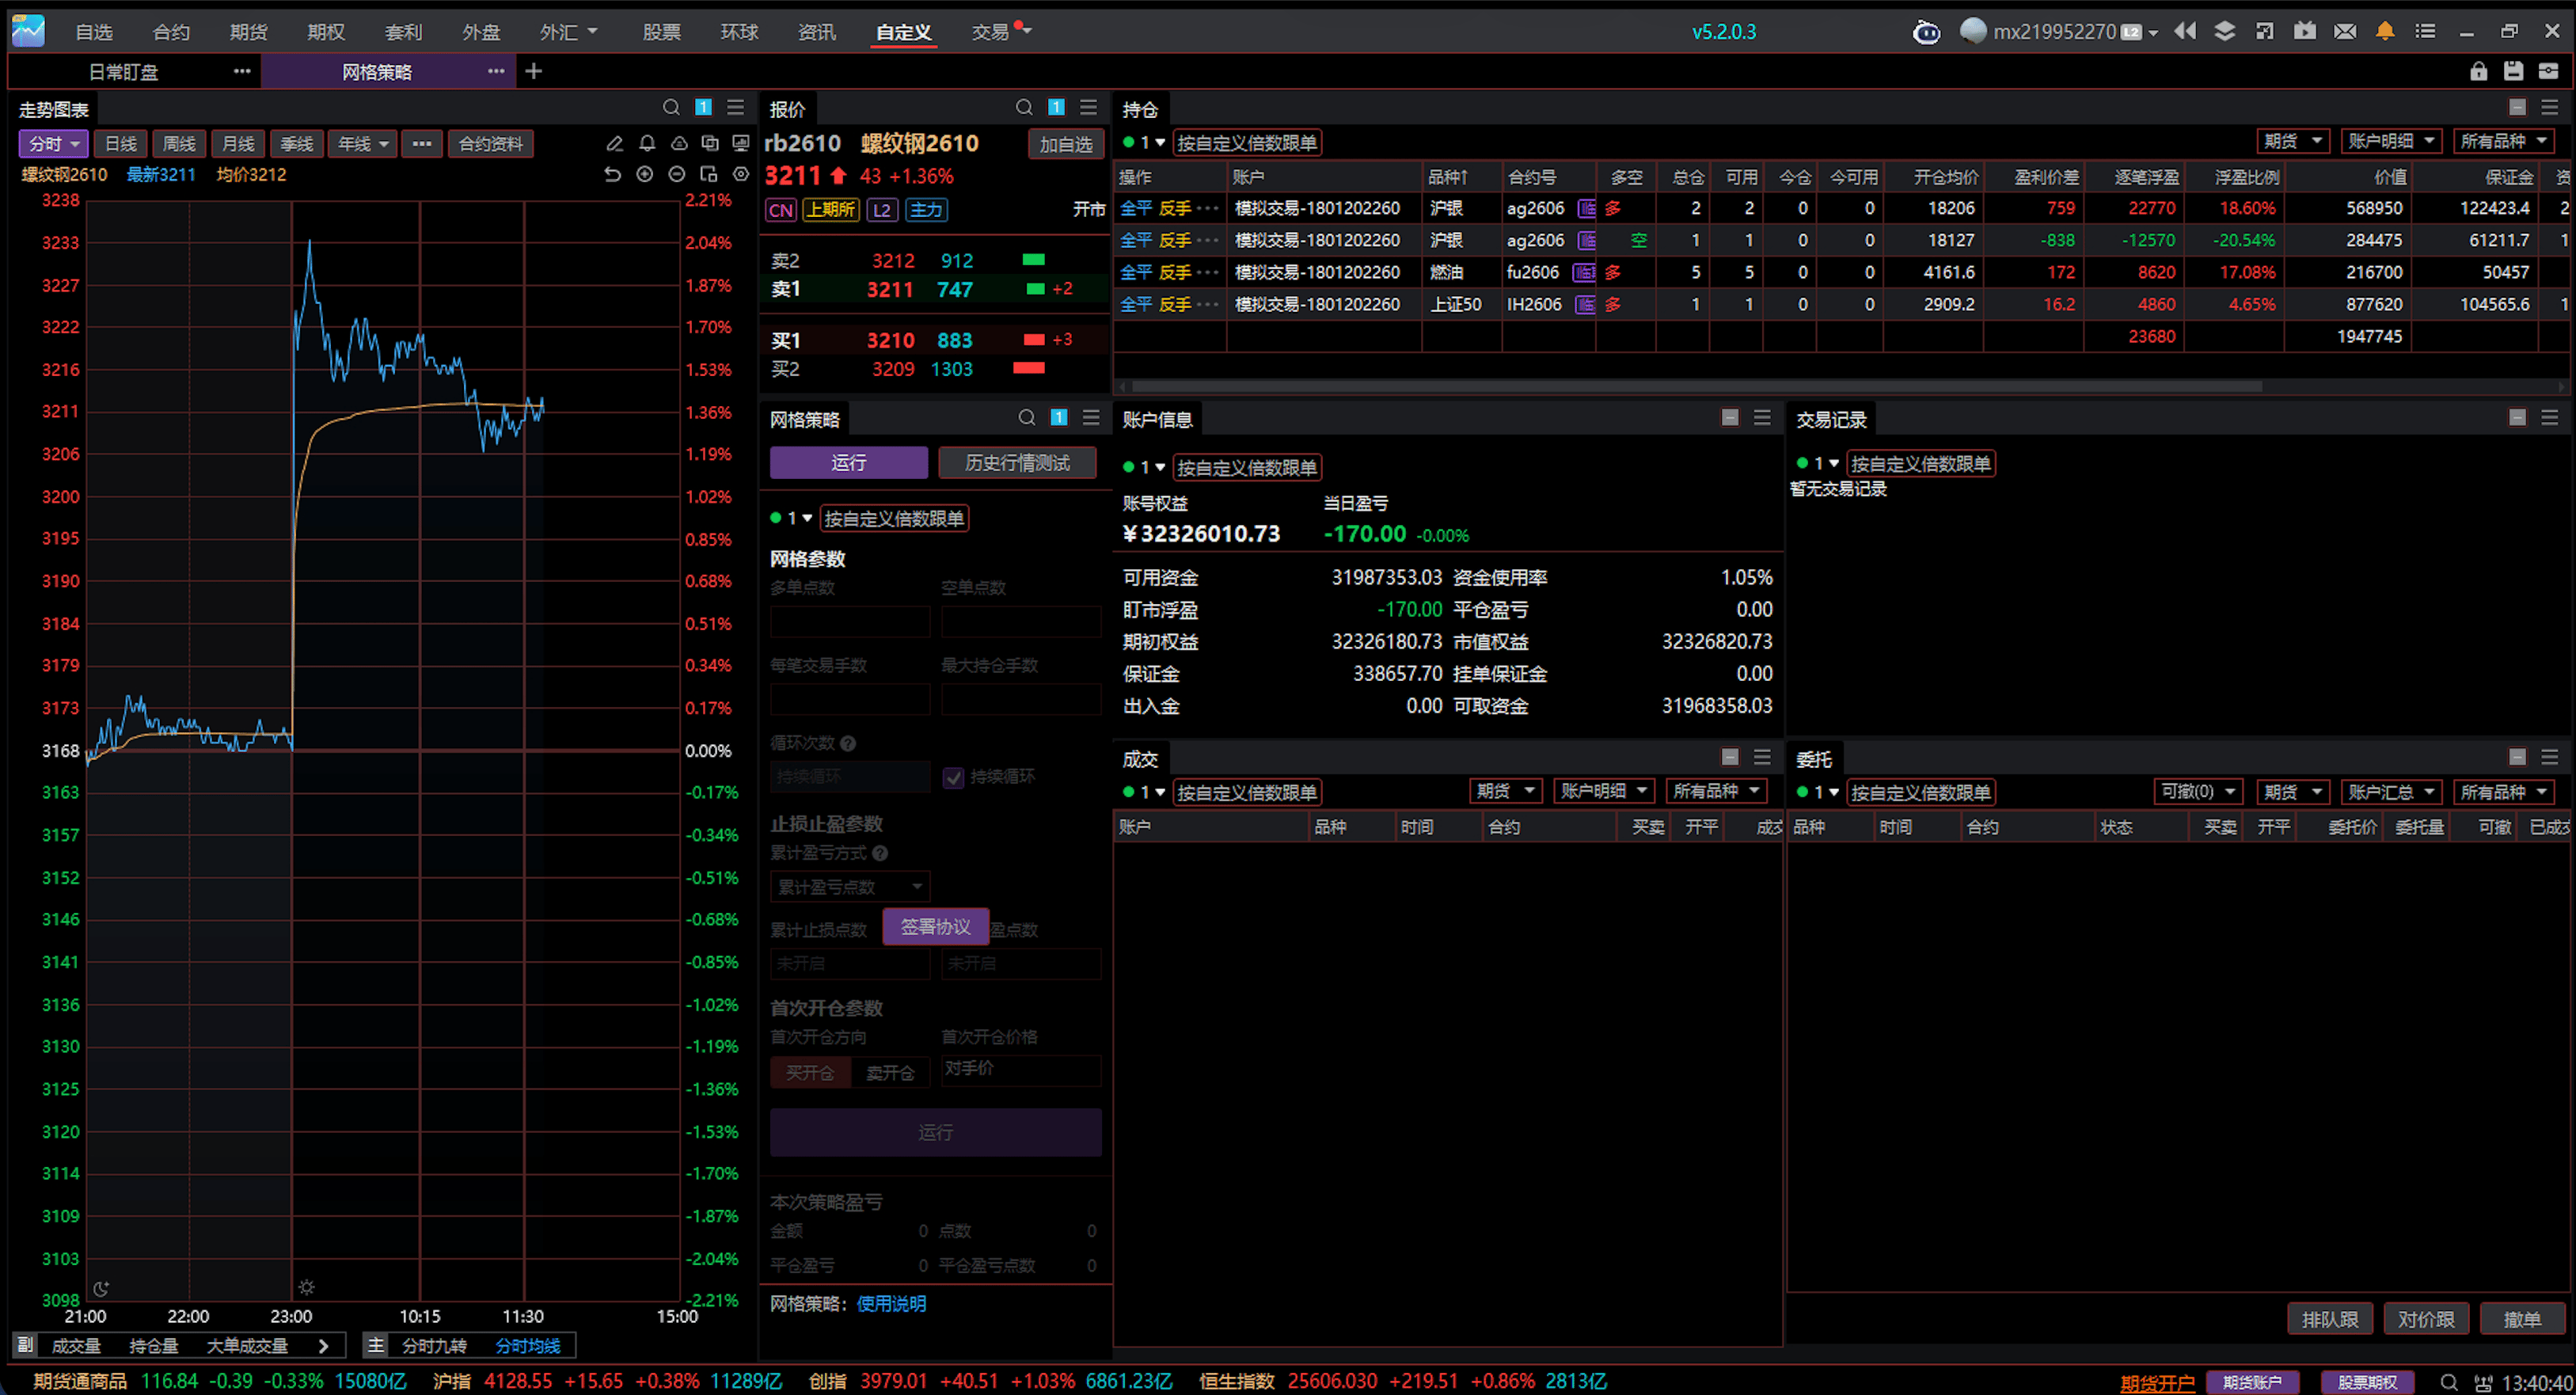This screenshot has height=1395, width=2576.
Task: Click the 历史行情测试 button
Action: 1017,462
